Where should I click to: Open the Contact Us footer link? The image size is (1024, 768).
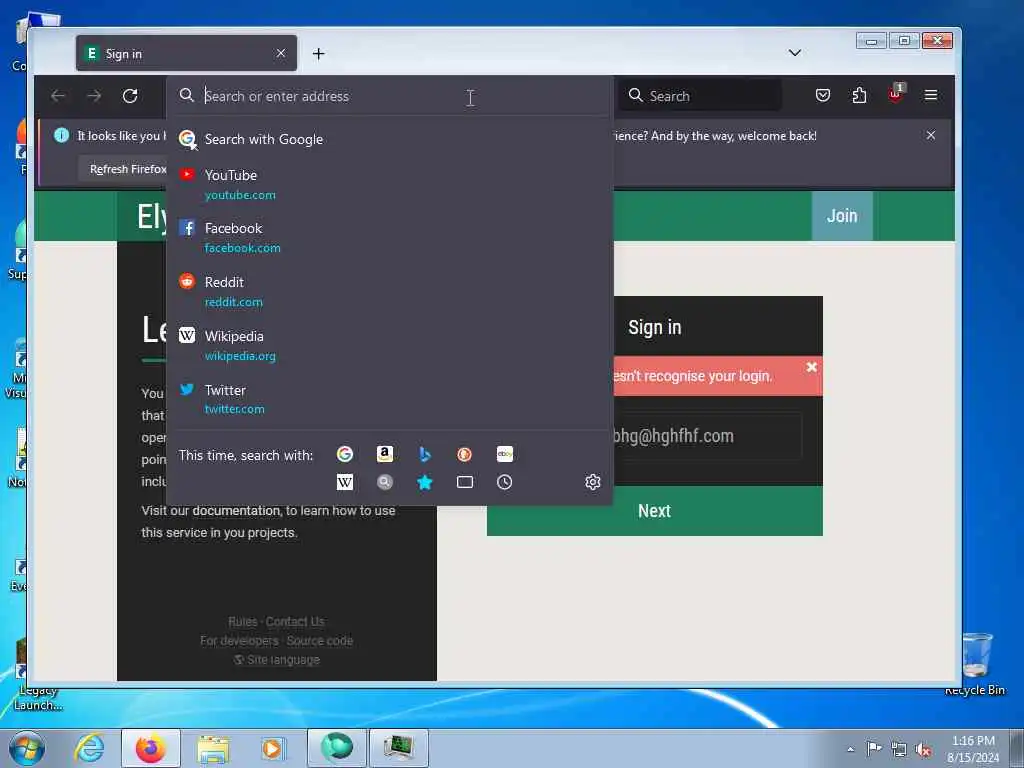(x=295, y=622)
